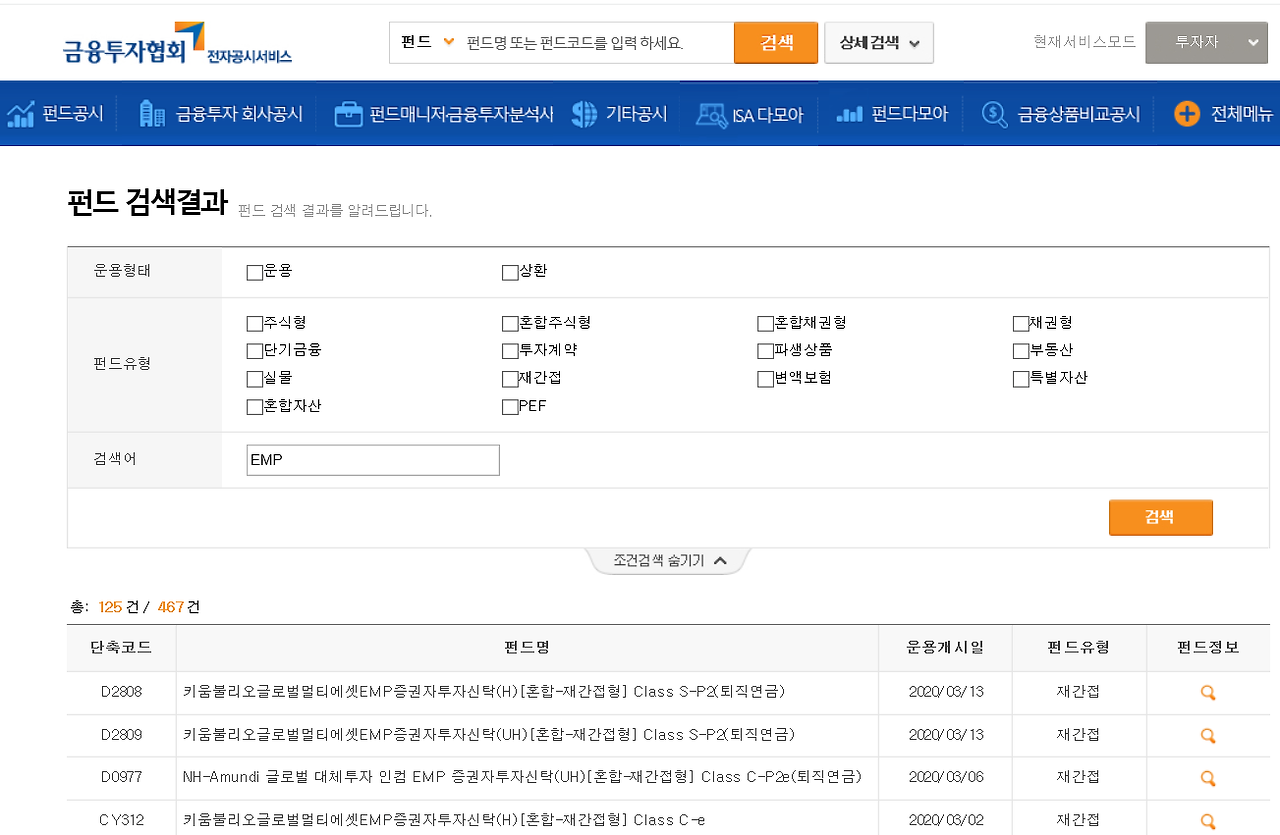Collapse search filters via 조건검색 숨기기

668,560
